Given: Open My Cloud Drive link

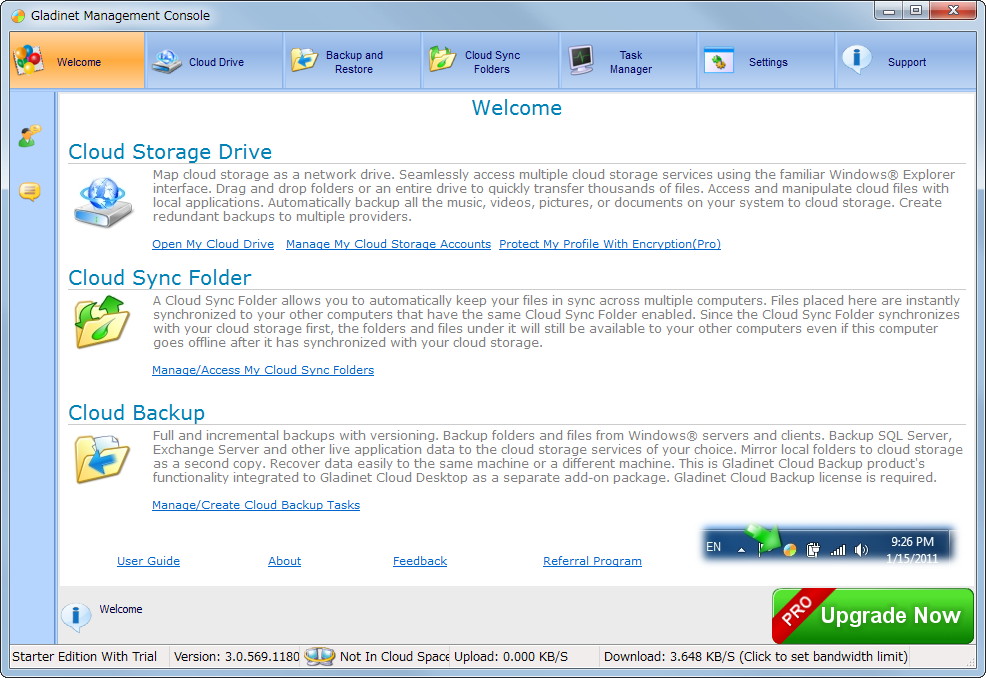Looking at the screenshot, I should (213, 244).
